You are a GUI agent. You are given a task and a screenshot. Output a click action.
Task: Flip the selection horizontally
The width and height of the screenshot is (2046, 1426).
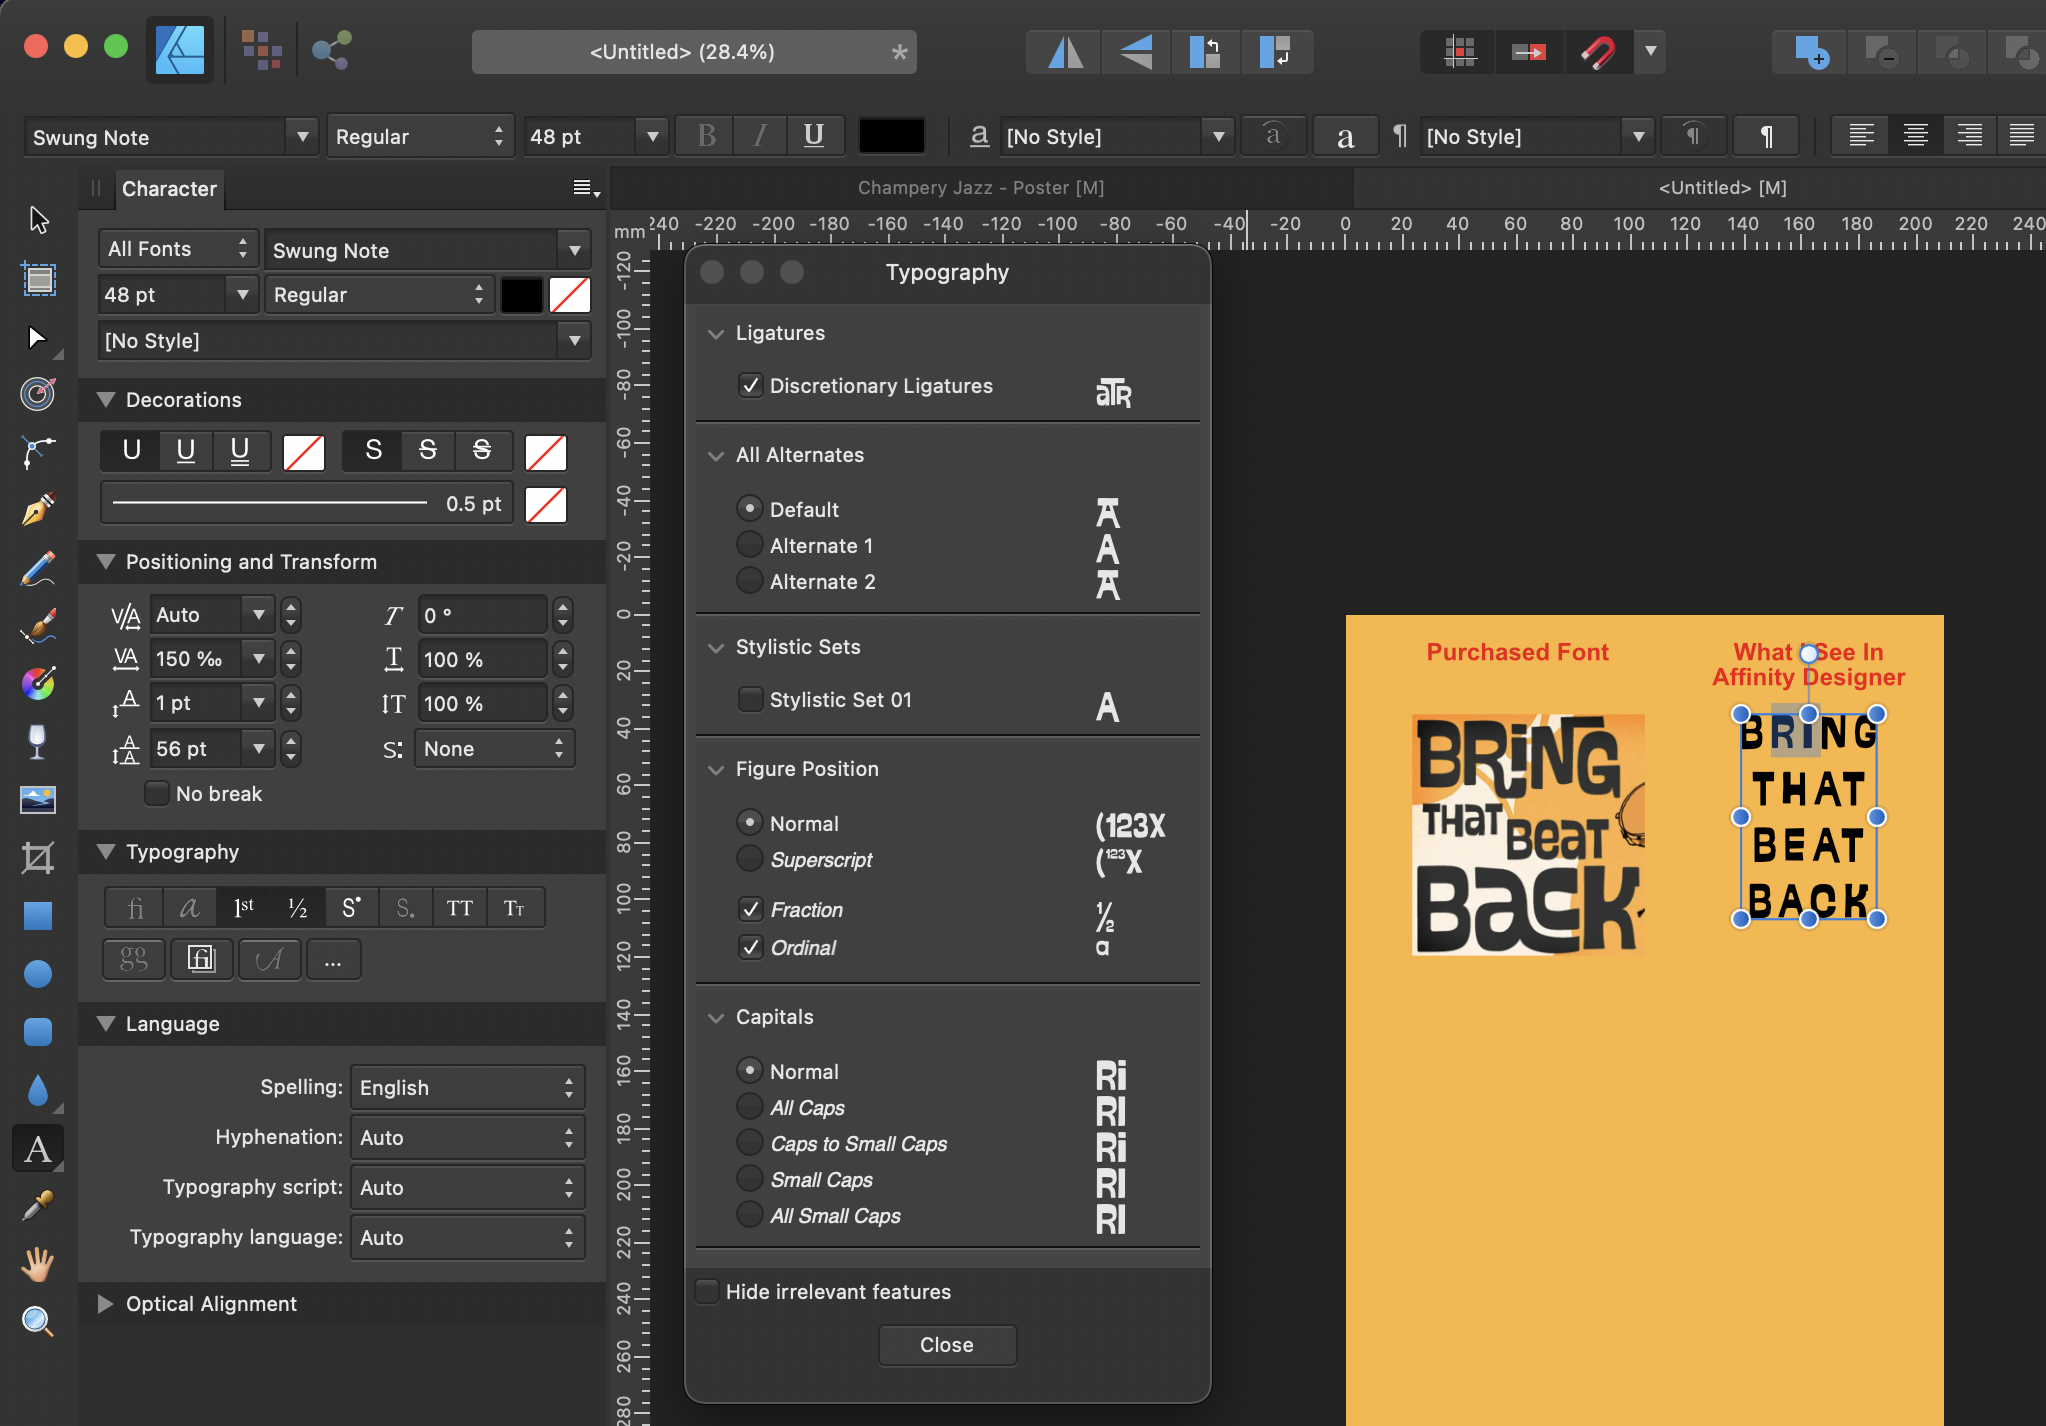click(x=1062, y=51)
